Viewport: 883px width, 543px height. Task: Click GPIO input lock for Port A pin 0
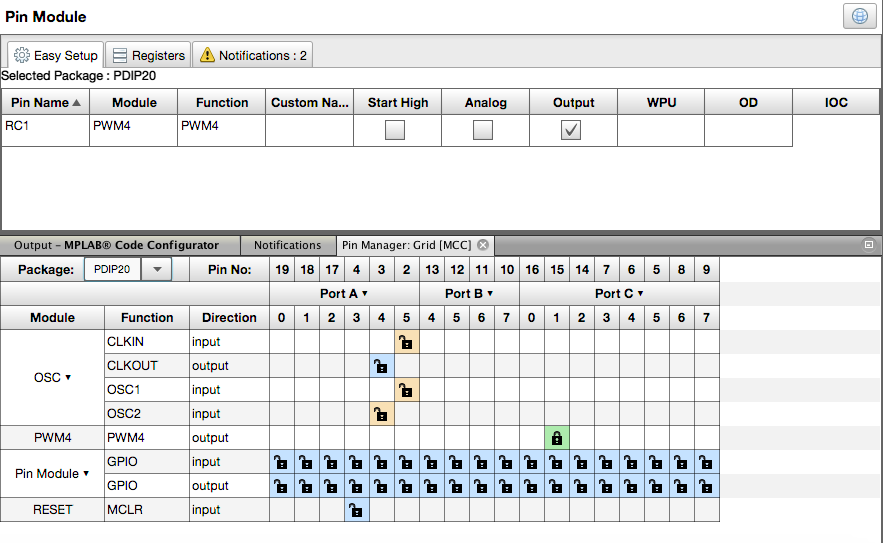click(281, 462)
